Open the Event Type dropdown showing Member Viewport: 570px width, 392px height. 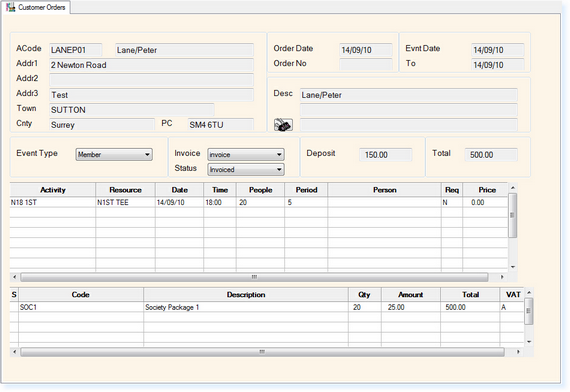(x=114, y=155)
